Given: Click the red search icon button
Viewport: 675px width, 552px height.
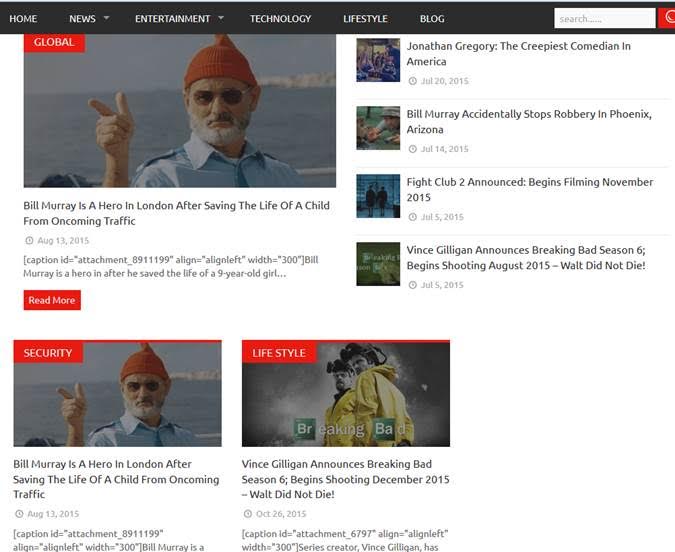Looking at the screenshot, I should (x=667, y=18).
